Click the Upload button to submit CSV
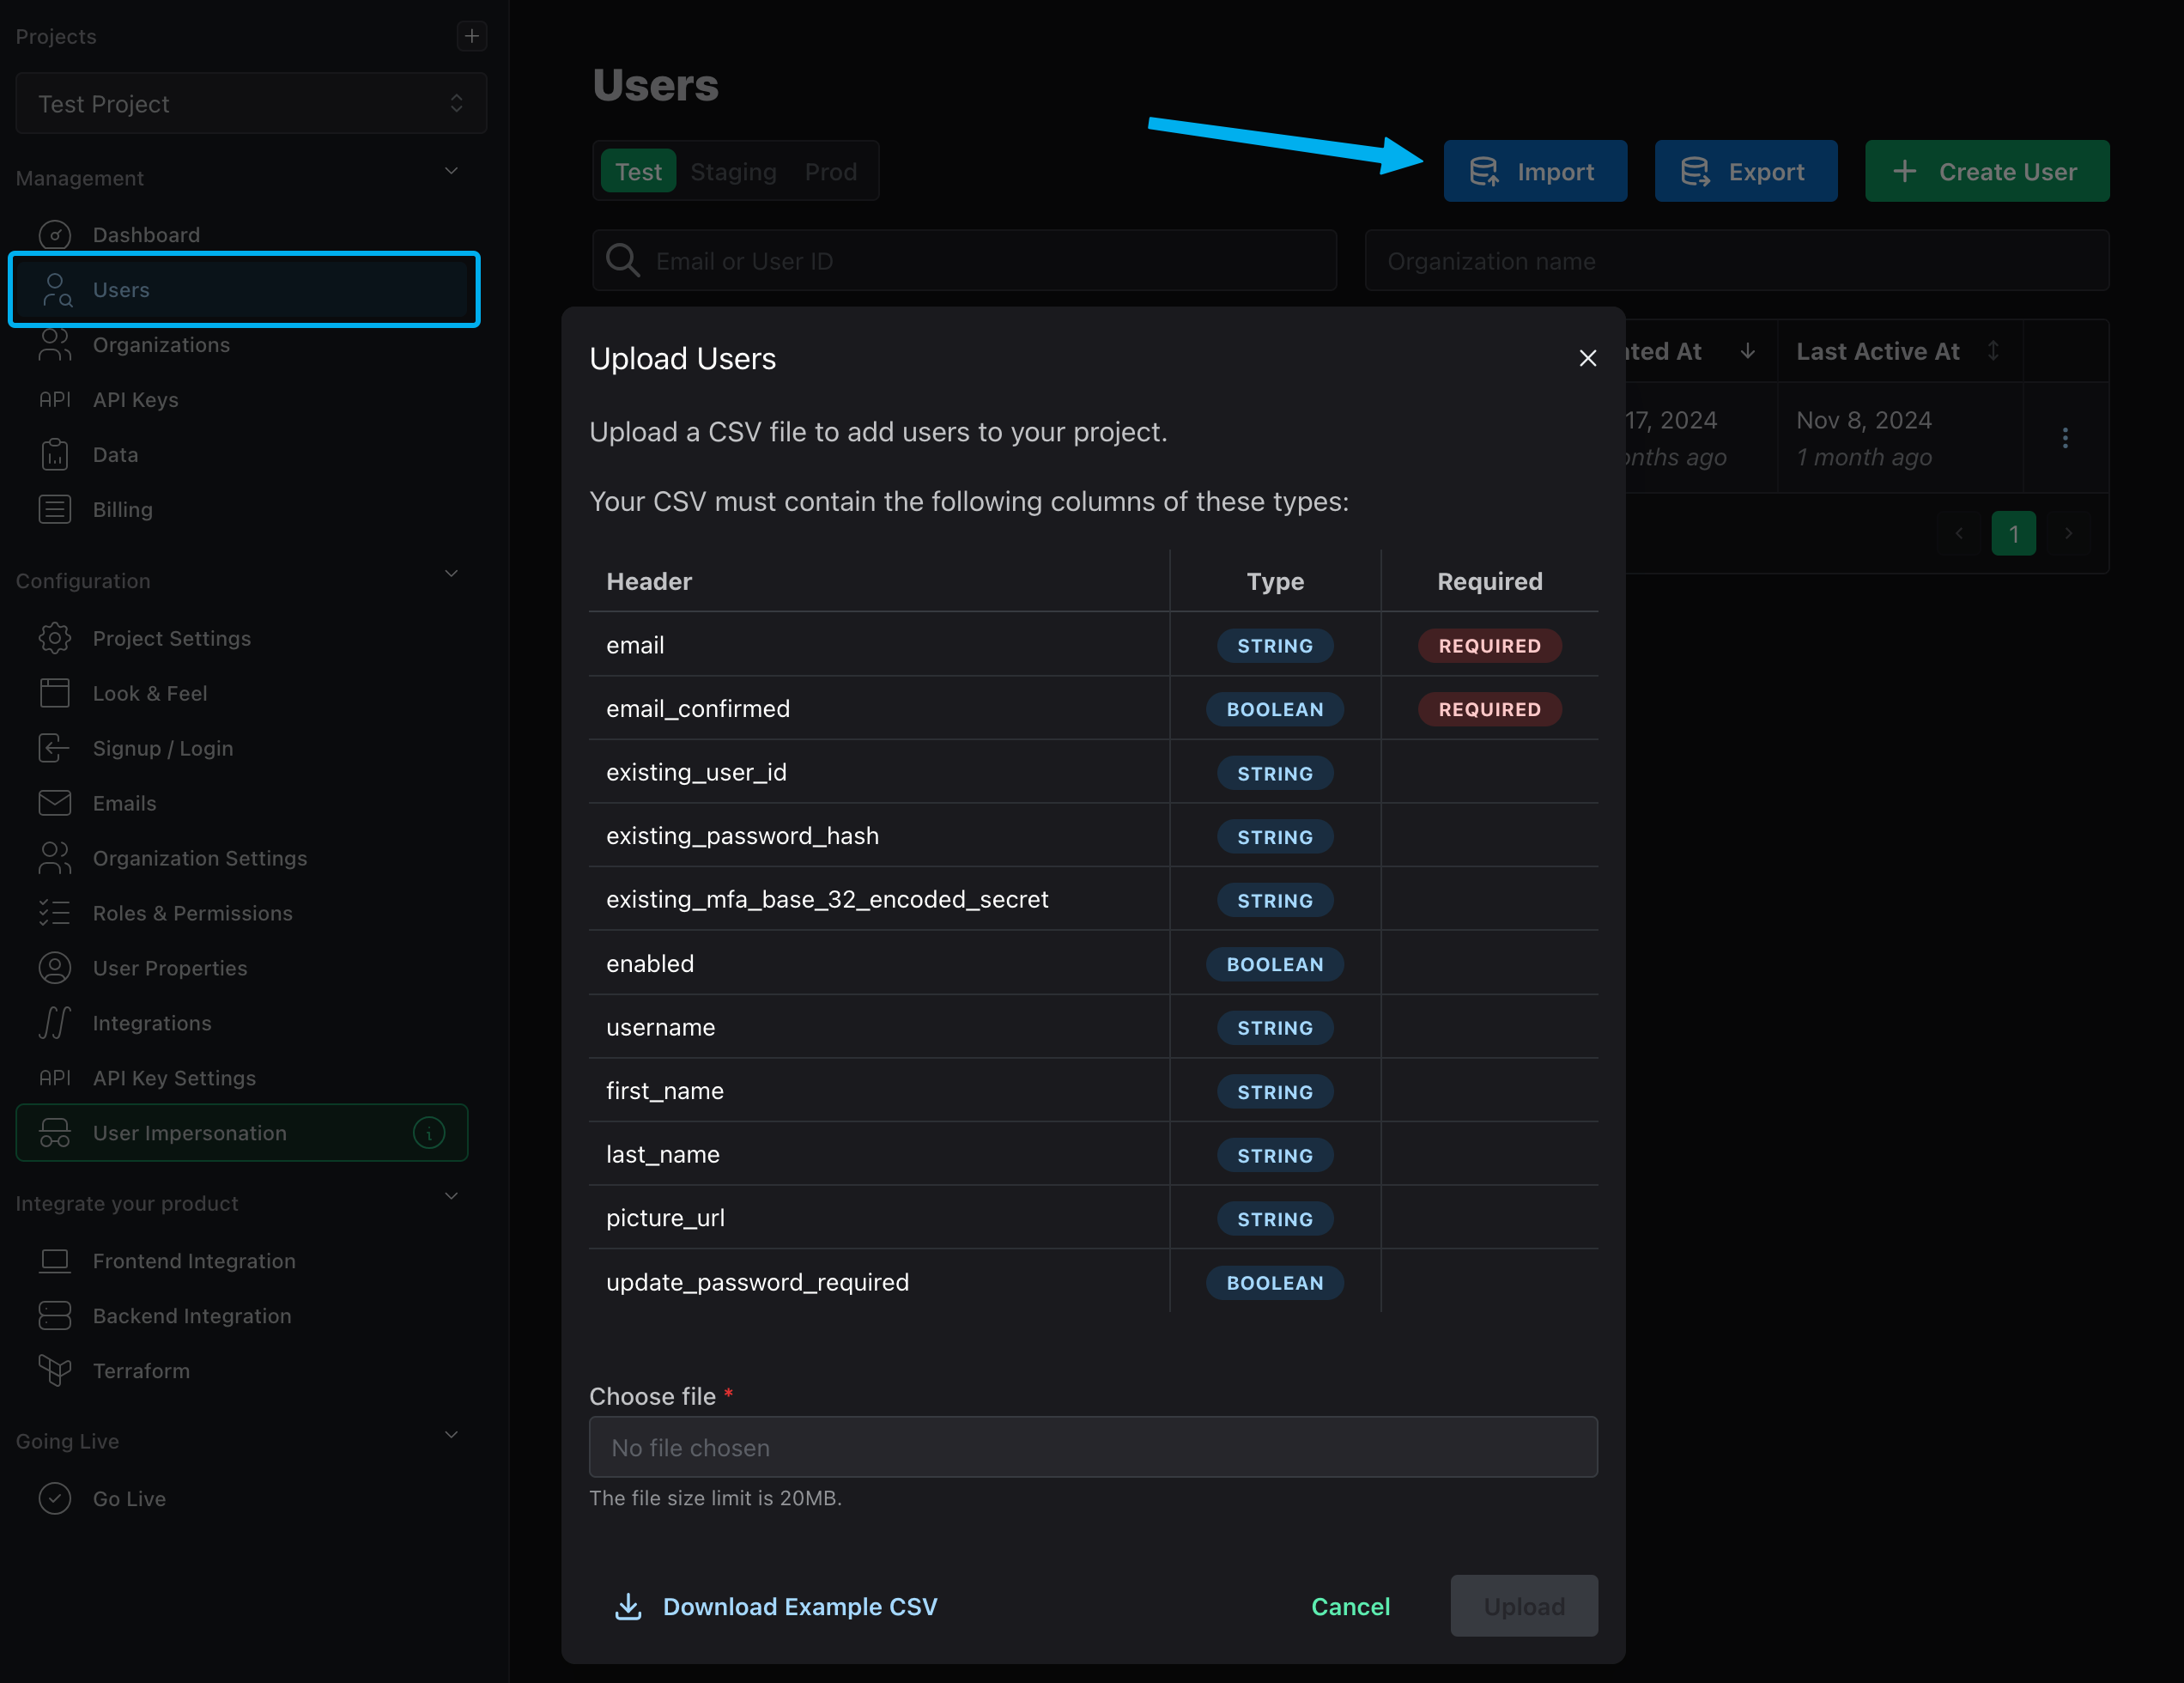 1523,1605
